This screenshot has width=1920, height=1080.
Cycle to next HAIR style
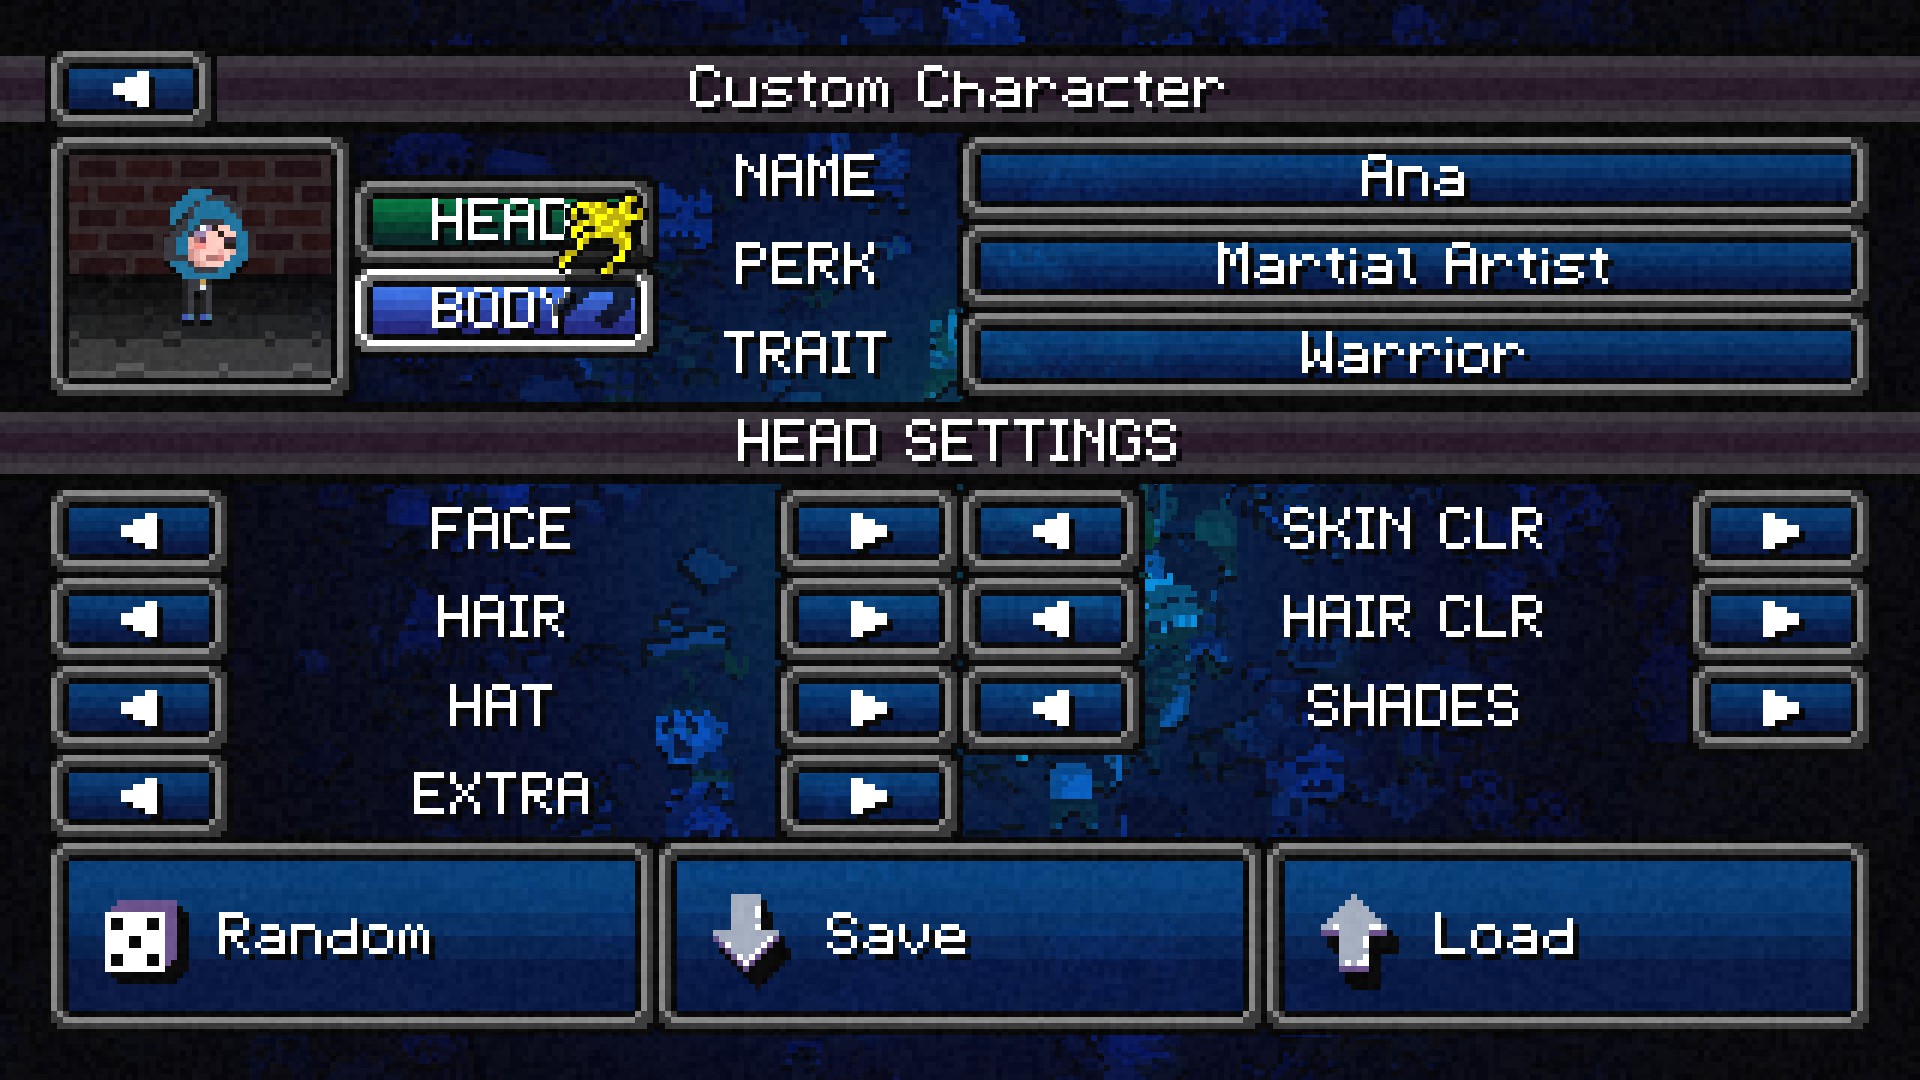(868, 619)
